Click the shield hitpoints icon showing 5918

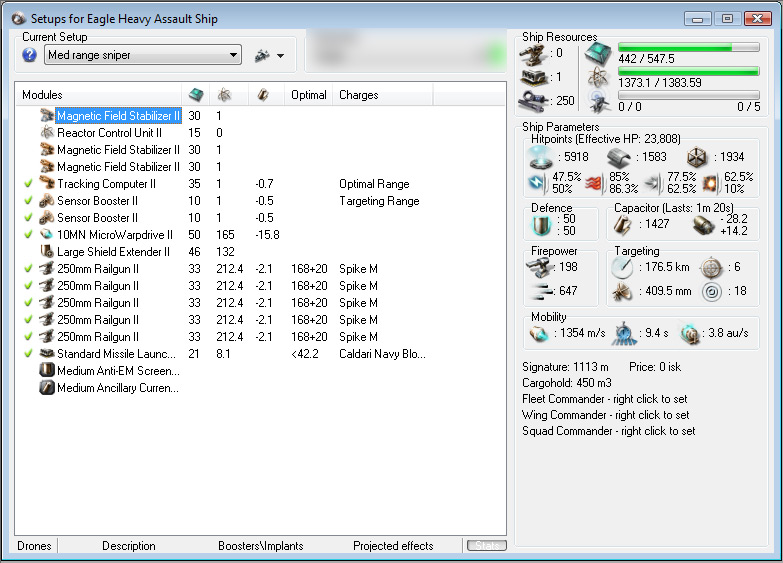[x=540, y=157]
